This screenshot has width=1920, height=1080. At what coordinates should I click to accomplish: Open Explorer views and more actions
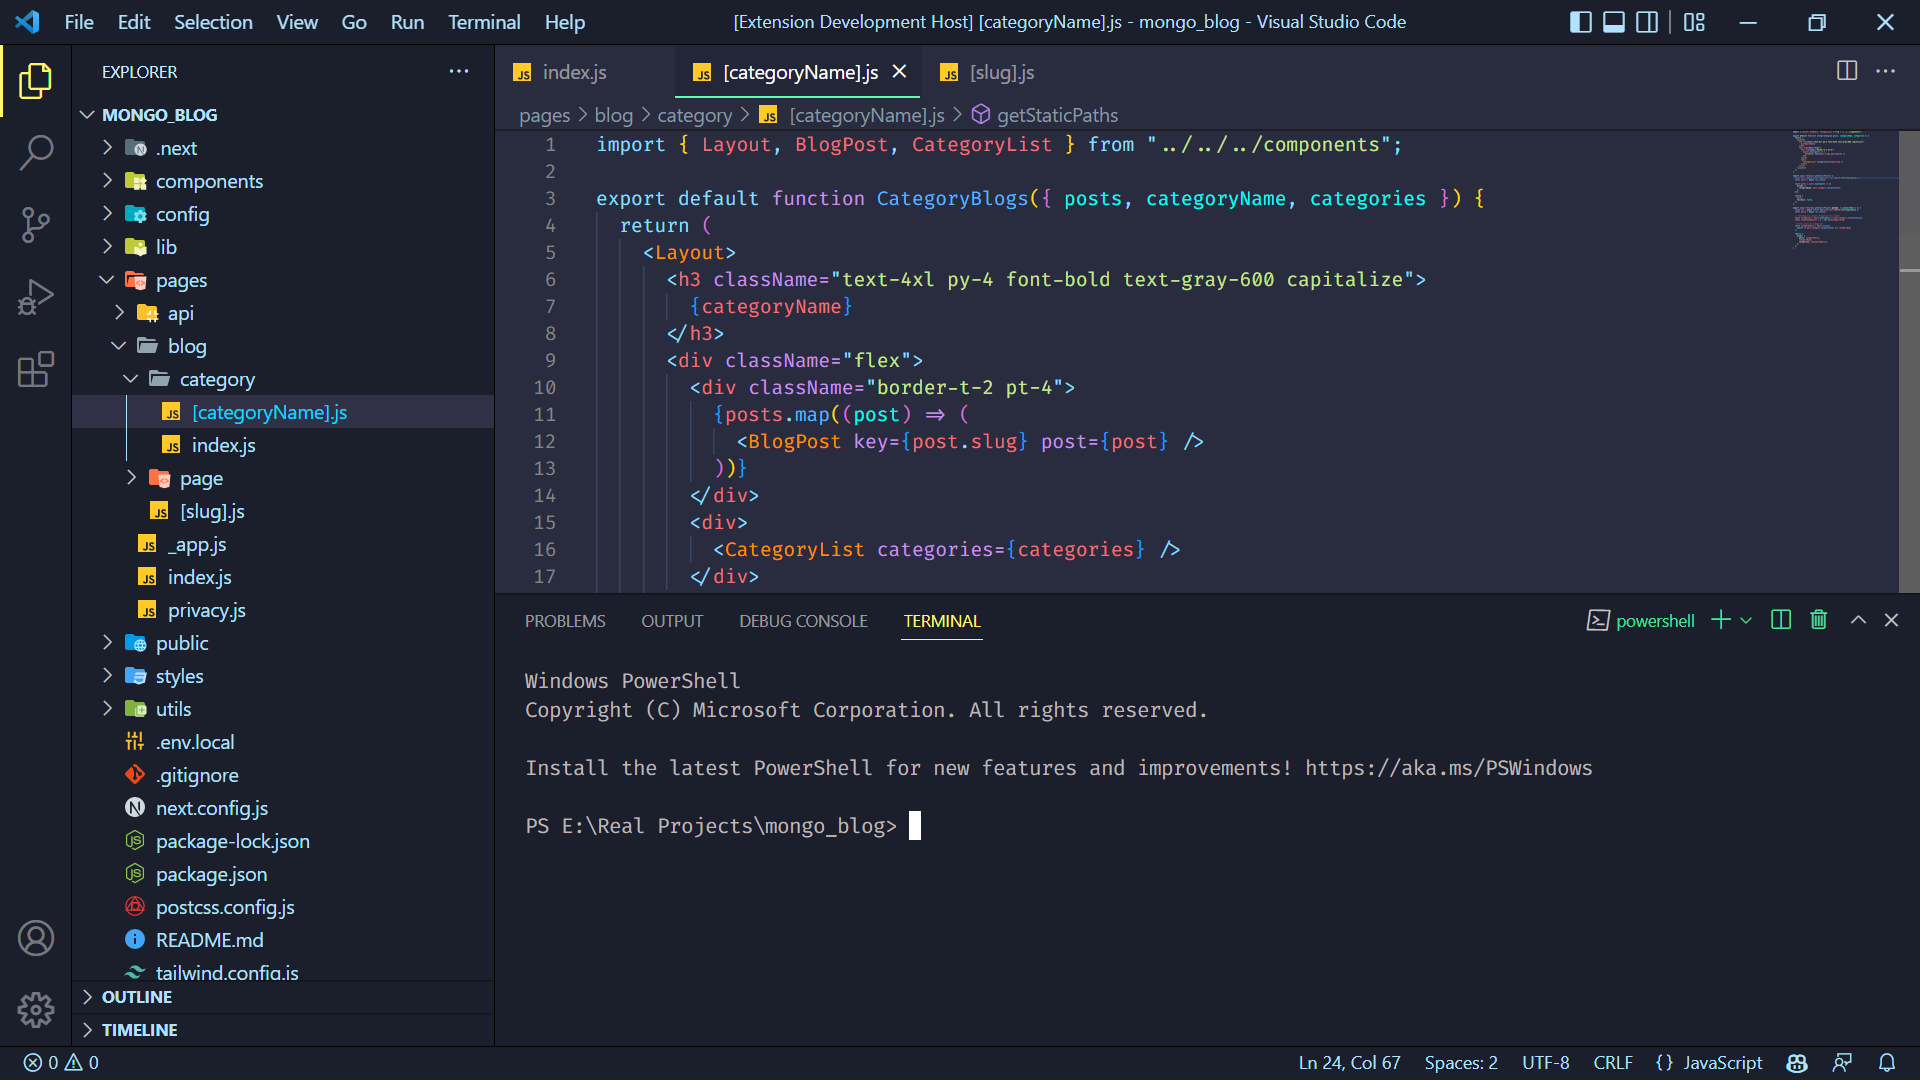[459, 71]
